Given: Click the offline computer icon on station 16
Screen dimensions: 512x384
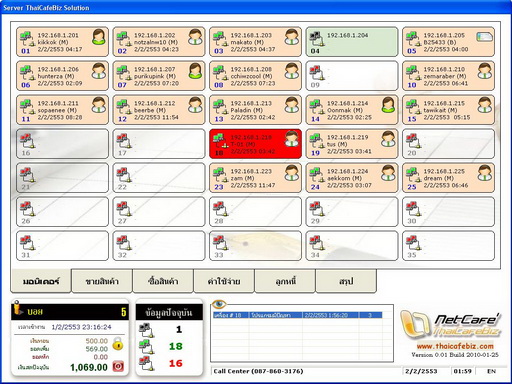Looking at the screenshot, I should click(27, 141).
